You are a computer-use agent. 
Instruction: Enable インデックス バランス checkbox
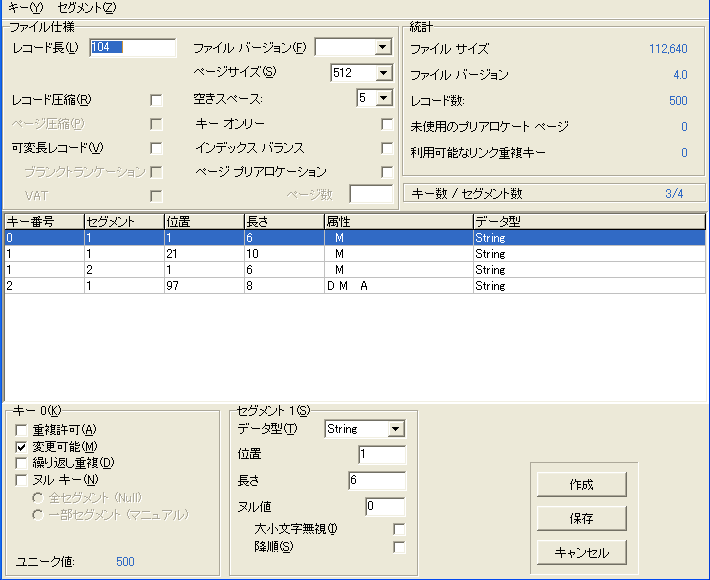point(387,148)
